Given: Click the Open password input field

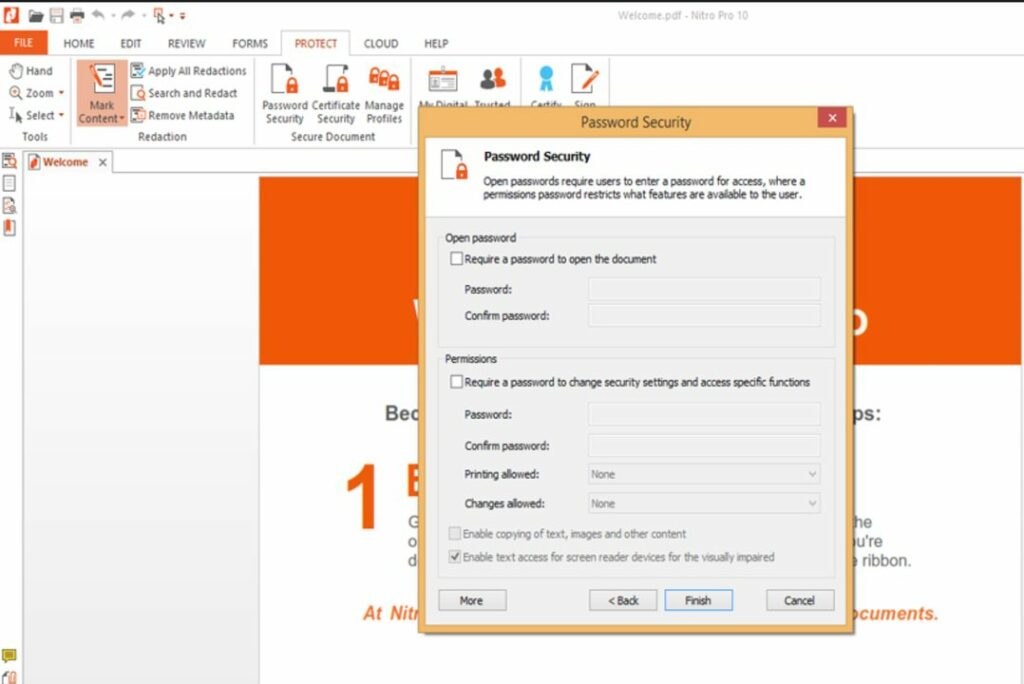Looking at the screenshot, I should [x=703, y=288].
